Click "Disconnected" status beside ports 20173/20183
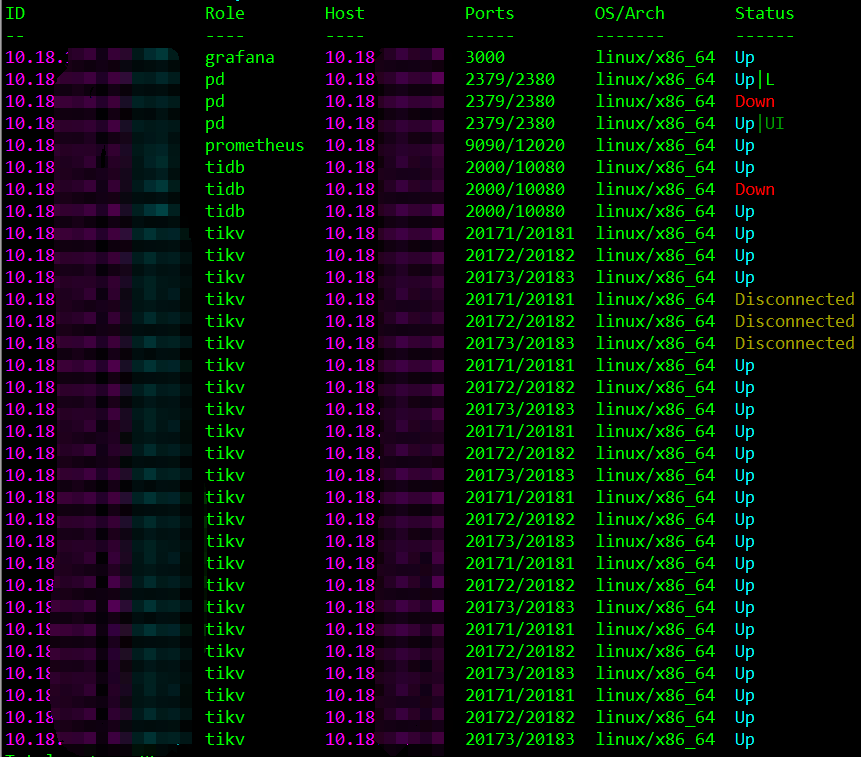This screenshot has height=757, width=861. 795,343
